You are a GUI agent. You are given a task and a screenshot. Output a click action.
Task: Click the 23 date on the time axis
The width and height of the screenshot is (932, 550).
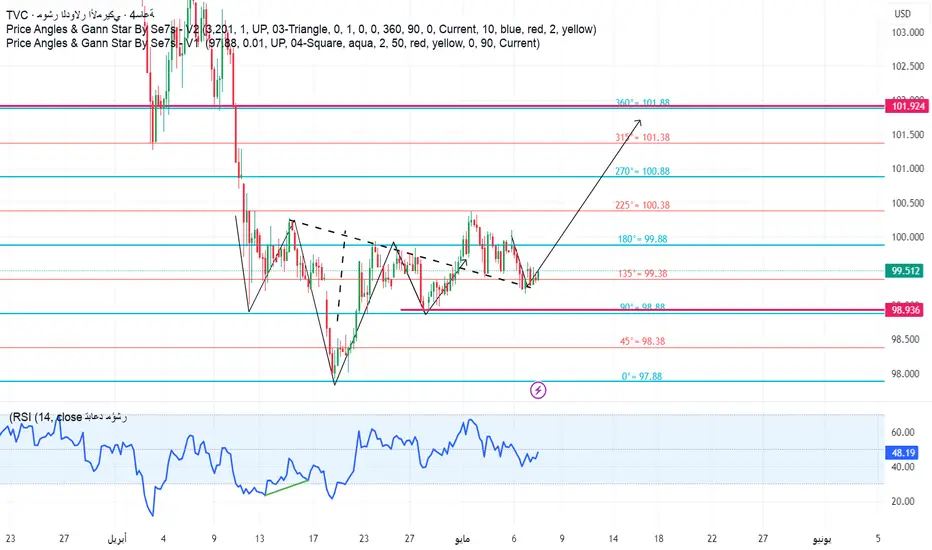click(x=364, y=537)
